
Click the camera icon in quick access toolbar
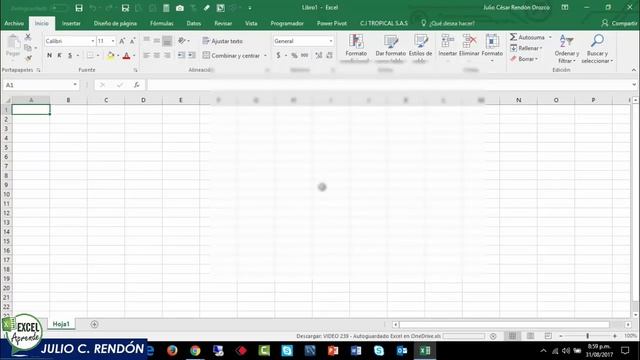[180, 8]
